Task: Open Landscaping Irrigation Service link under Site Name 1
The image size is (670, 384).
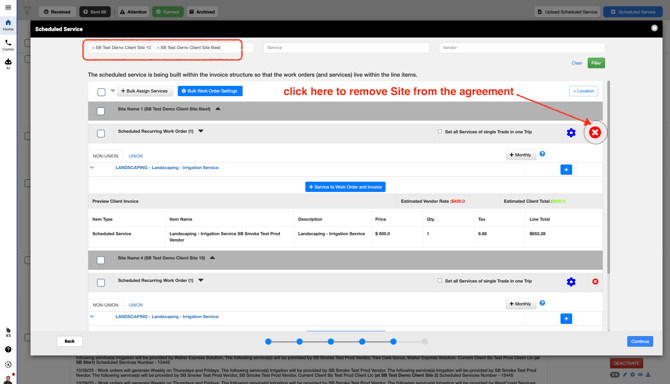Action: tap(167, 167)
